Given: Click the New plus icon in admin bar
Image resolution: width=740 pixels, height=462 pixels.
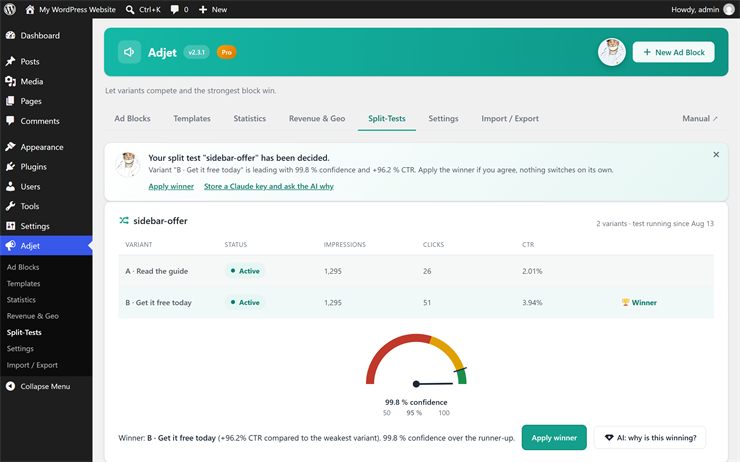Looking at the screenshot, I should tap(203, 9).
